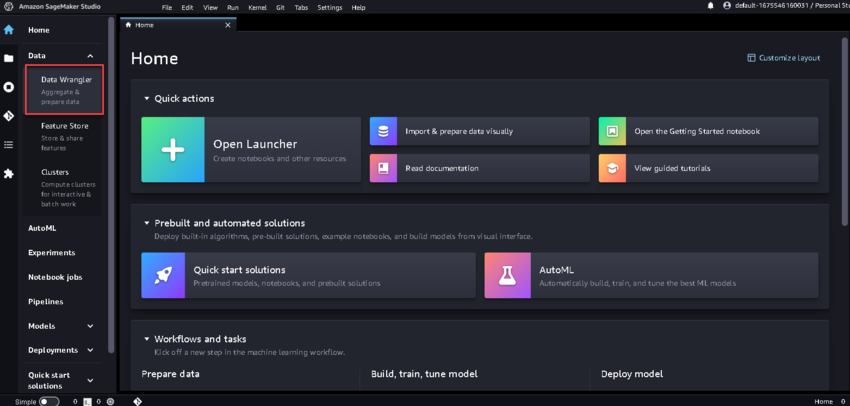Open the View menu
850x406 pixels.
(x=210, y=8)
